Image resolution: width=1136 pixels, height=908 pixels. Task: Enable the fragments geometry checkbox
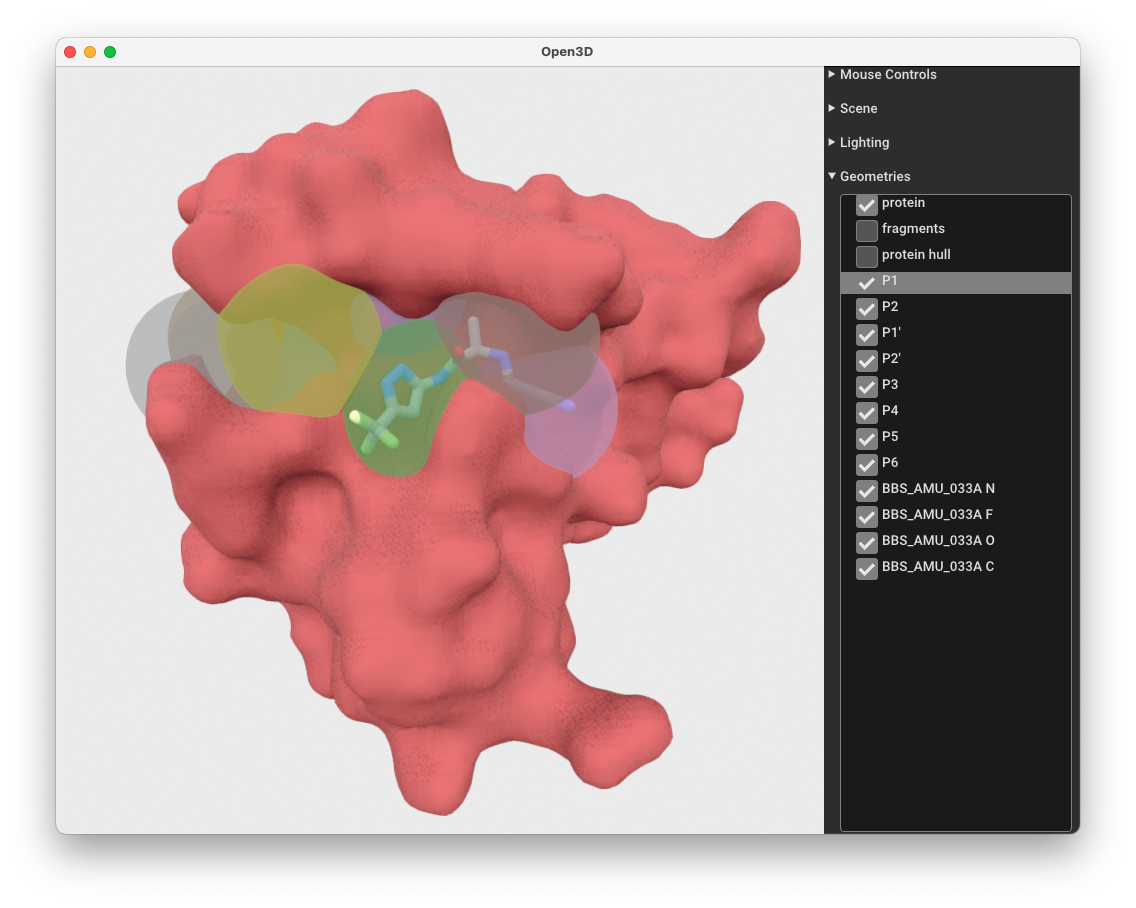(x=867, y=230)
